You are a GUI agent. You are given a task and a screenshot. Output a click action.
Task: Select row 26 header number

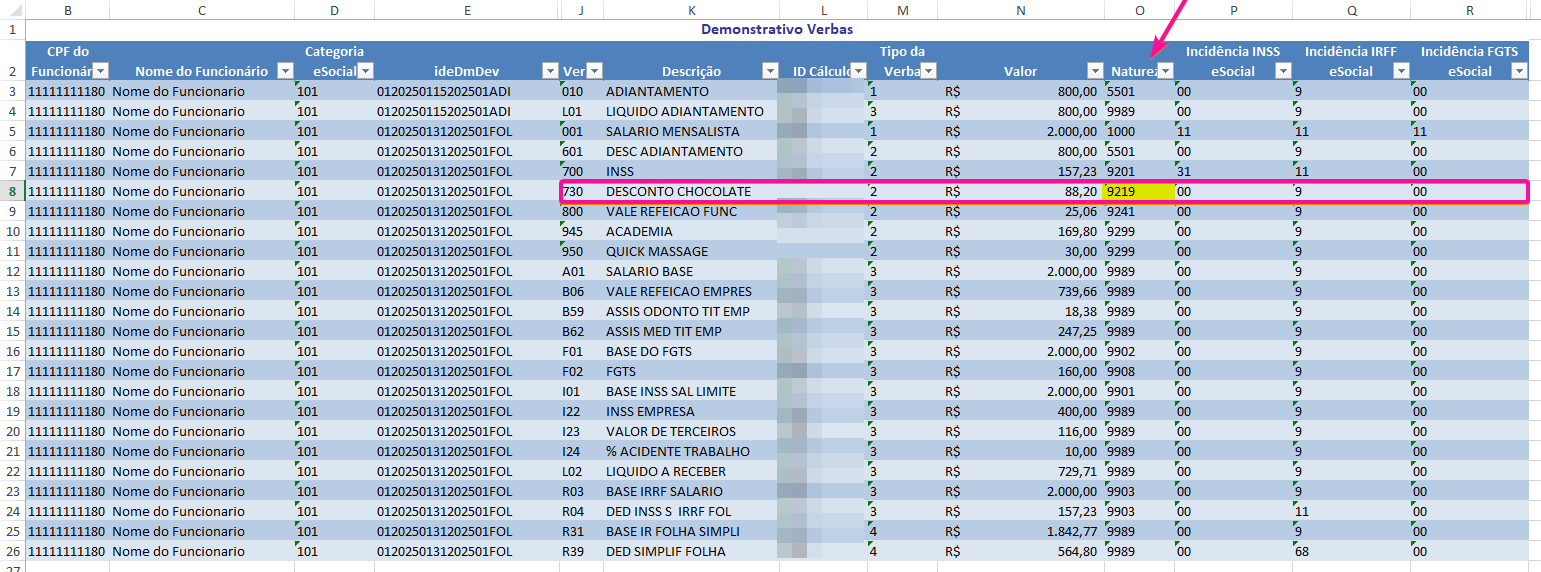12,551
